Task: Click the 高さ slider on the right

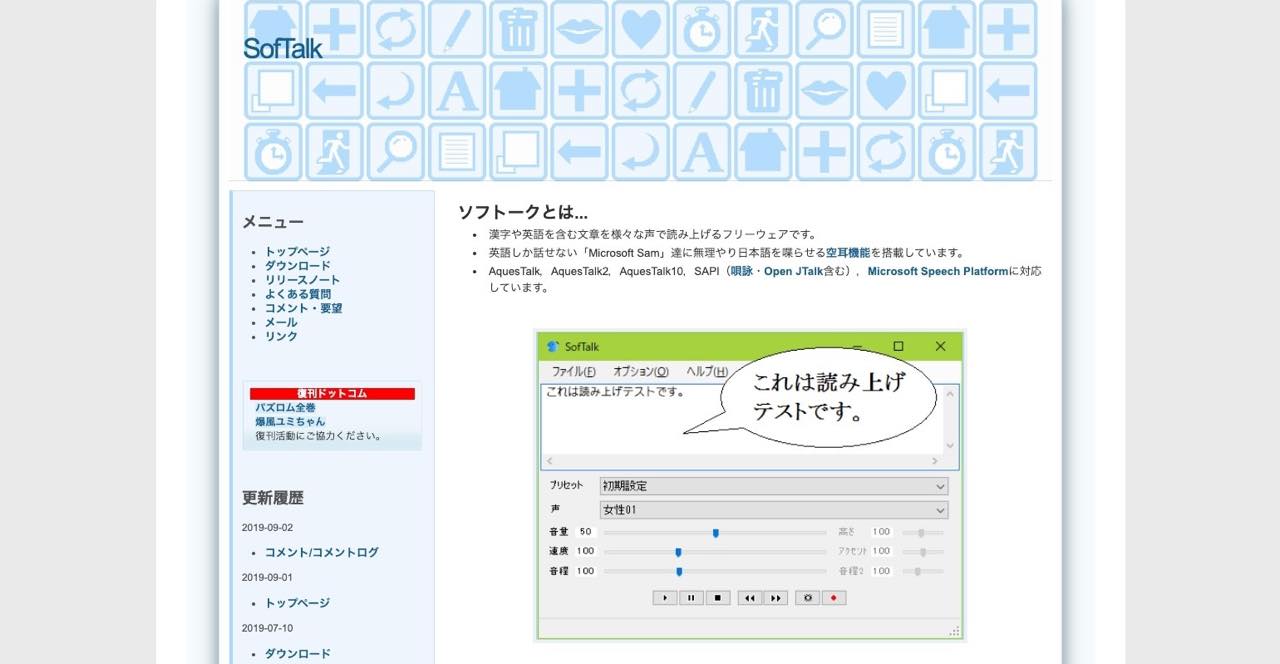Action: 923,533
